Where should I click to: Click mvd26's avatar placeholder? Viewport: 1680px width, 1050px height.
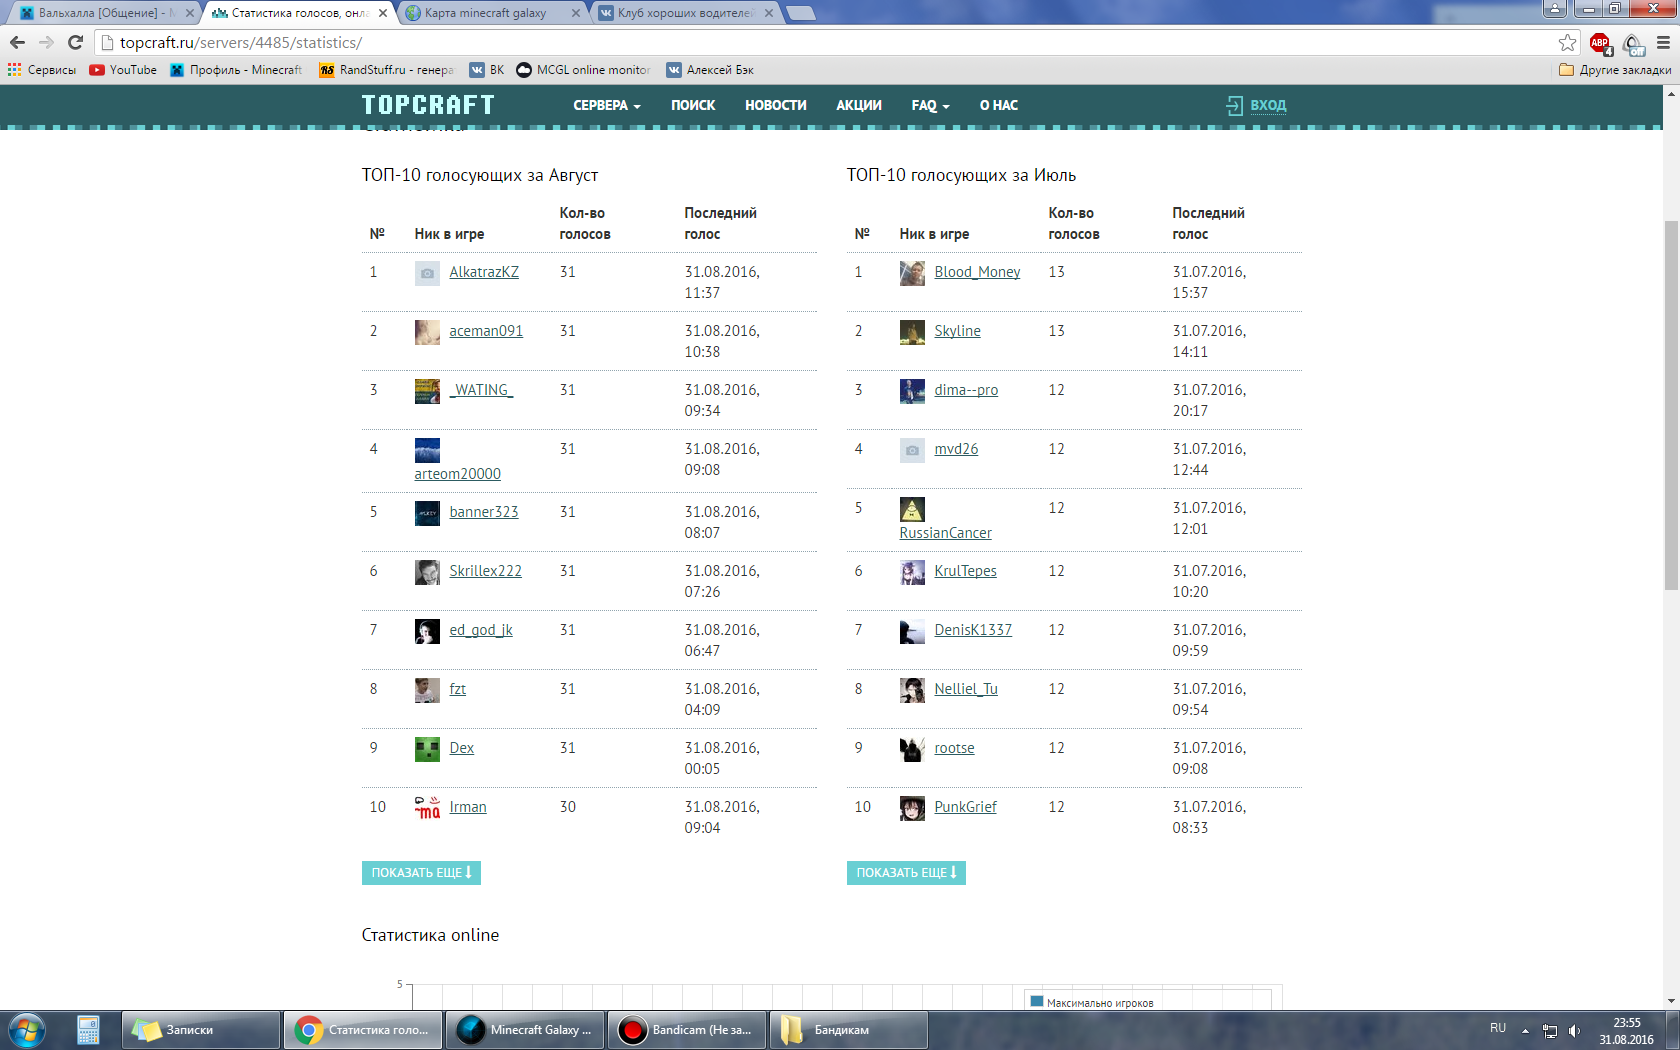(x=912, y=450)
